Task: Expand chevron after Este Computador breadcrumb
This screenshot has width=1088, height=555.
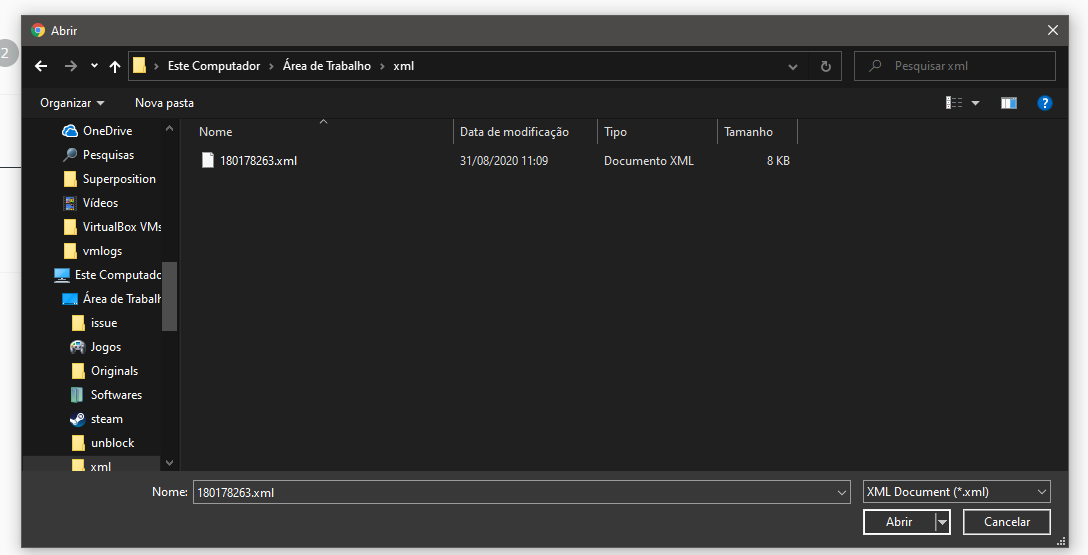Action: [x=271, y=66]
